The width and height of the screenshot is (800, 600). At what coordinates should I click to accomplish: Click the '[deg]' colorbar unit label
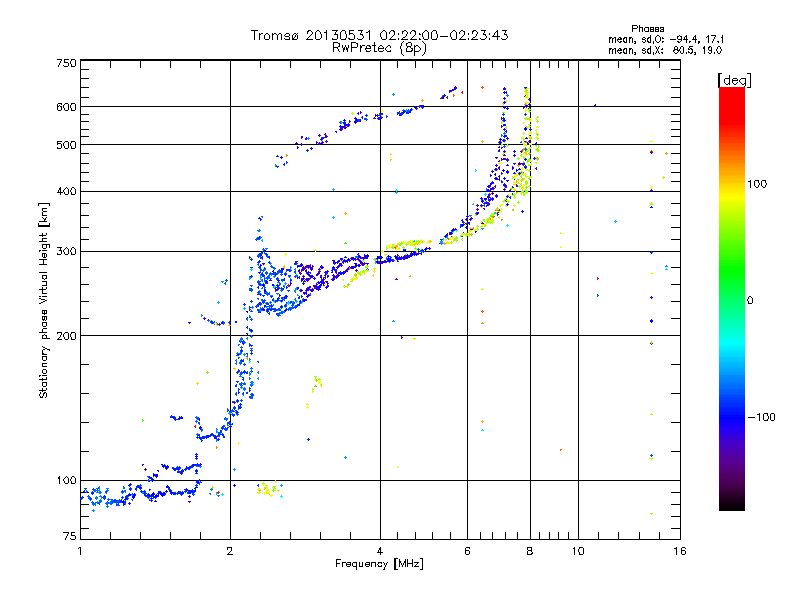(734, 81)
